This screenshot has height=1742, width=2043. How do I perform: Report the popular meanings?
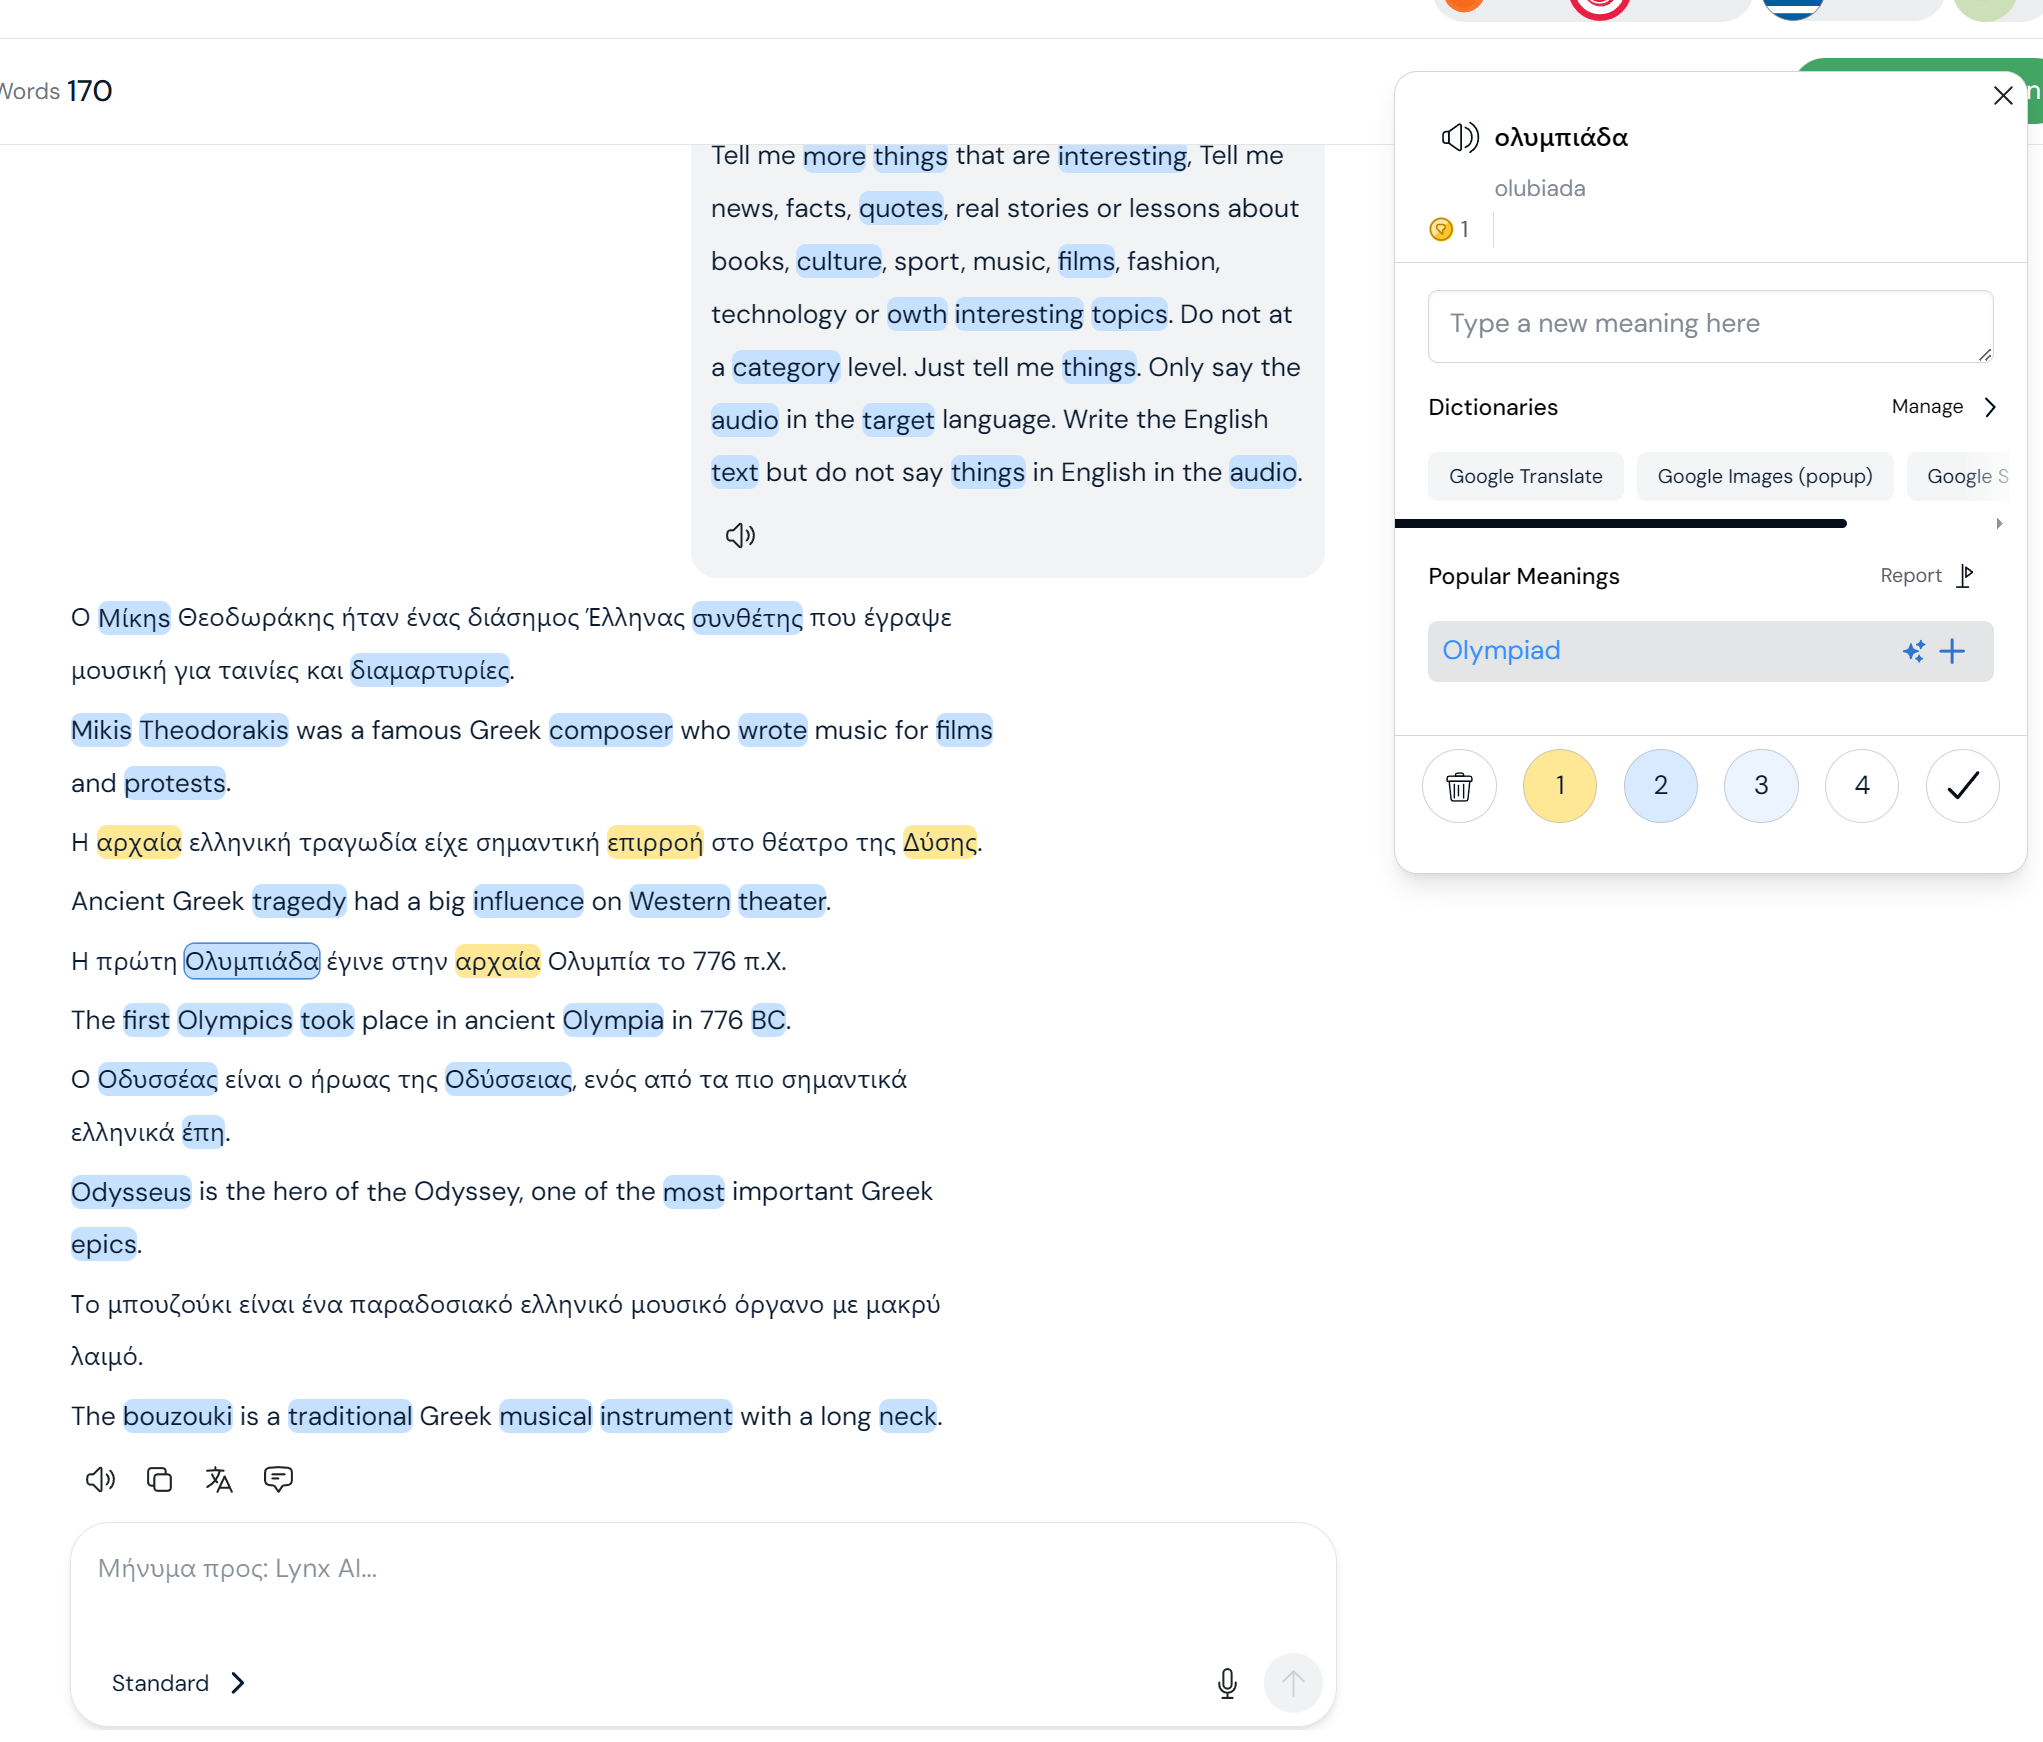[1925, 576]
